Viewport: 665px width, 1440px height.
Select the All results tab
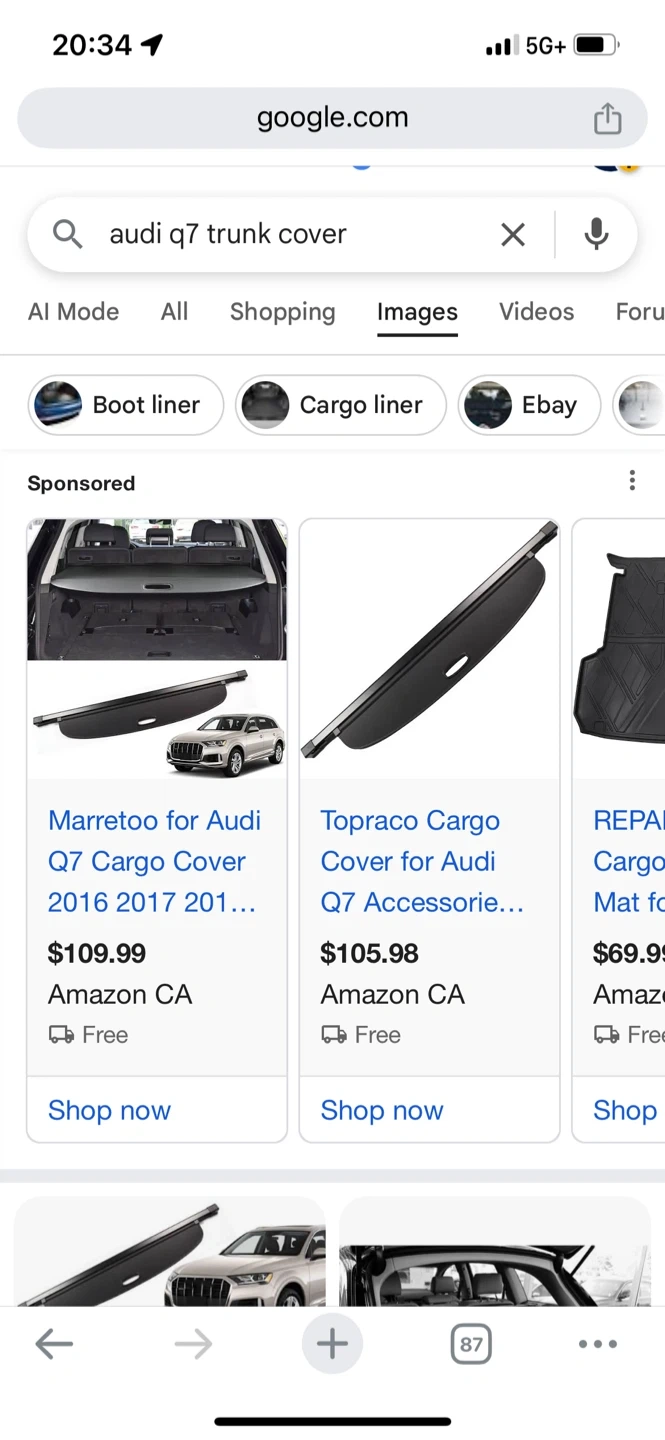pyautogui.click(x=174, y=312)
